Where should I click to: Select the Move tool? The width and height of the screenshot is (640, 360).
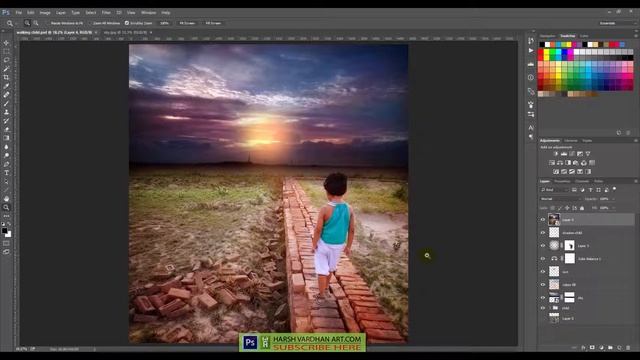coord(6,43)
